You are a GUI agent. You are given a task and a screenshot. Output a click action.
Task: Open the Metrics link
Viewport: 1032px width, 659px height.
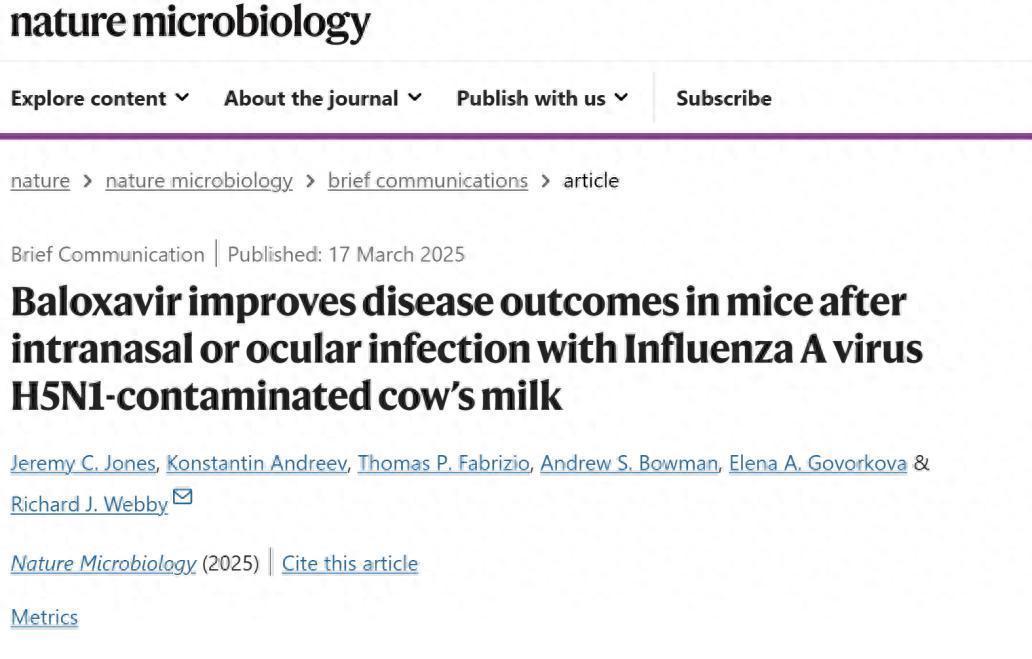tap(44, 618)
